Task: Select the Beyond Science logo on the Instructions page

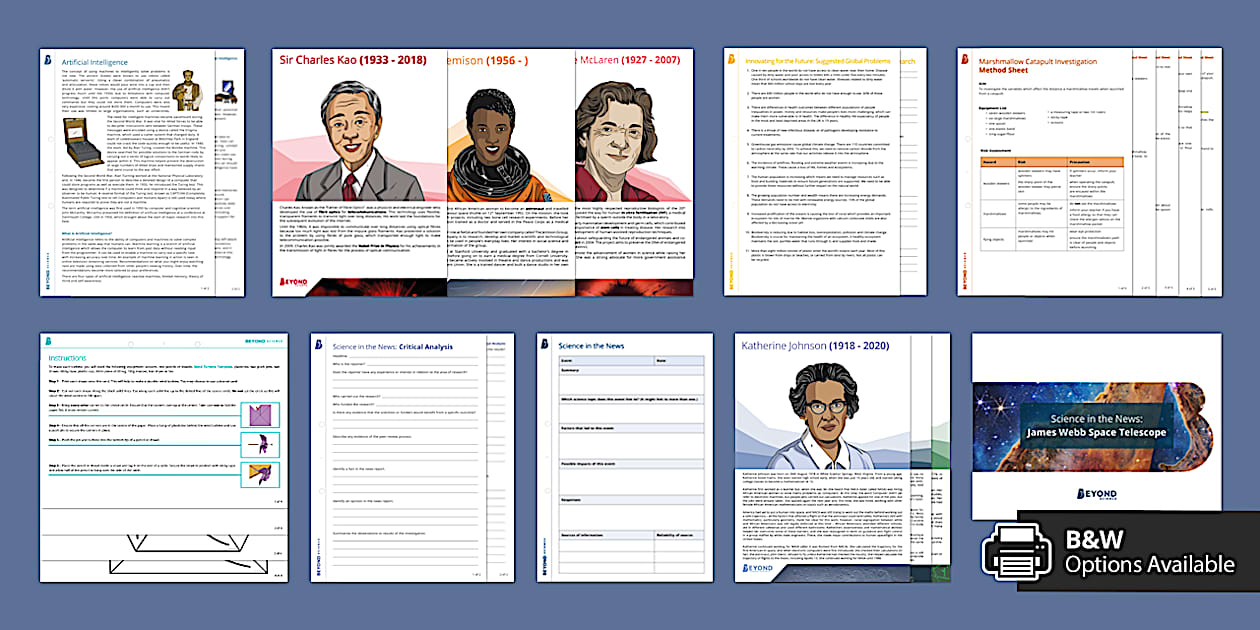Action: click(262, 341)
